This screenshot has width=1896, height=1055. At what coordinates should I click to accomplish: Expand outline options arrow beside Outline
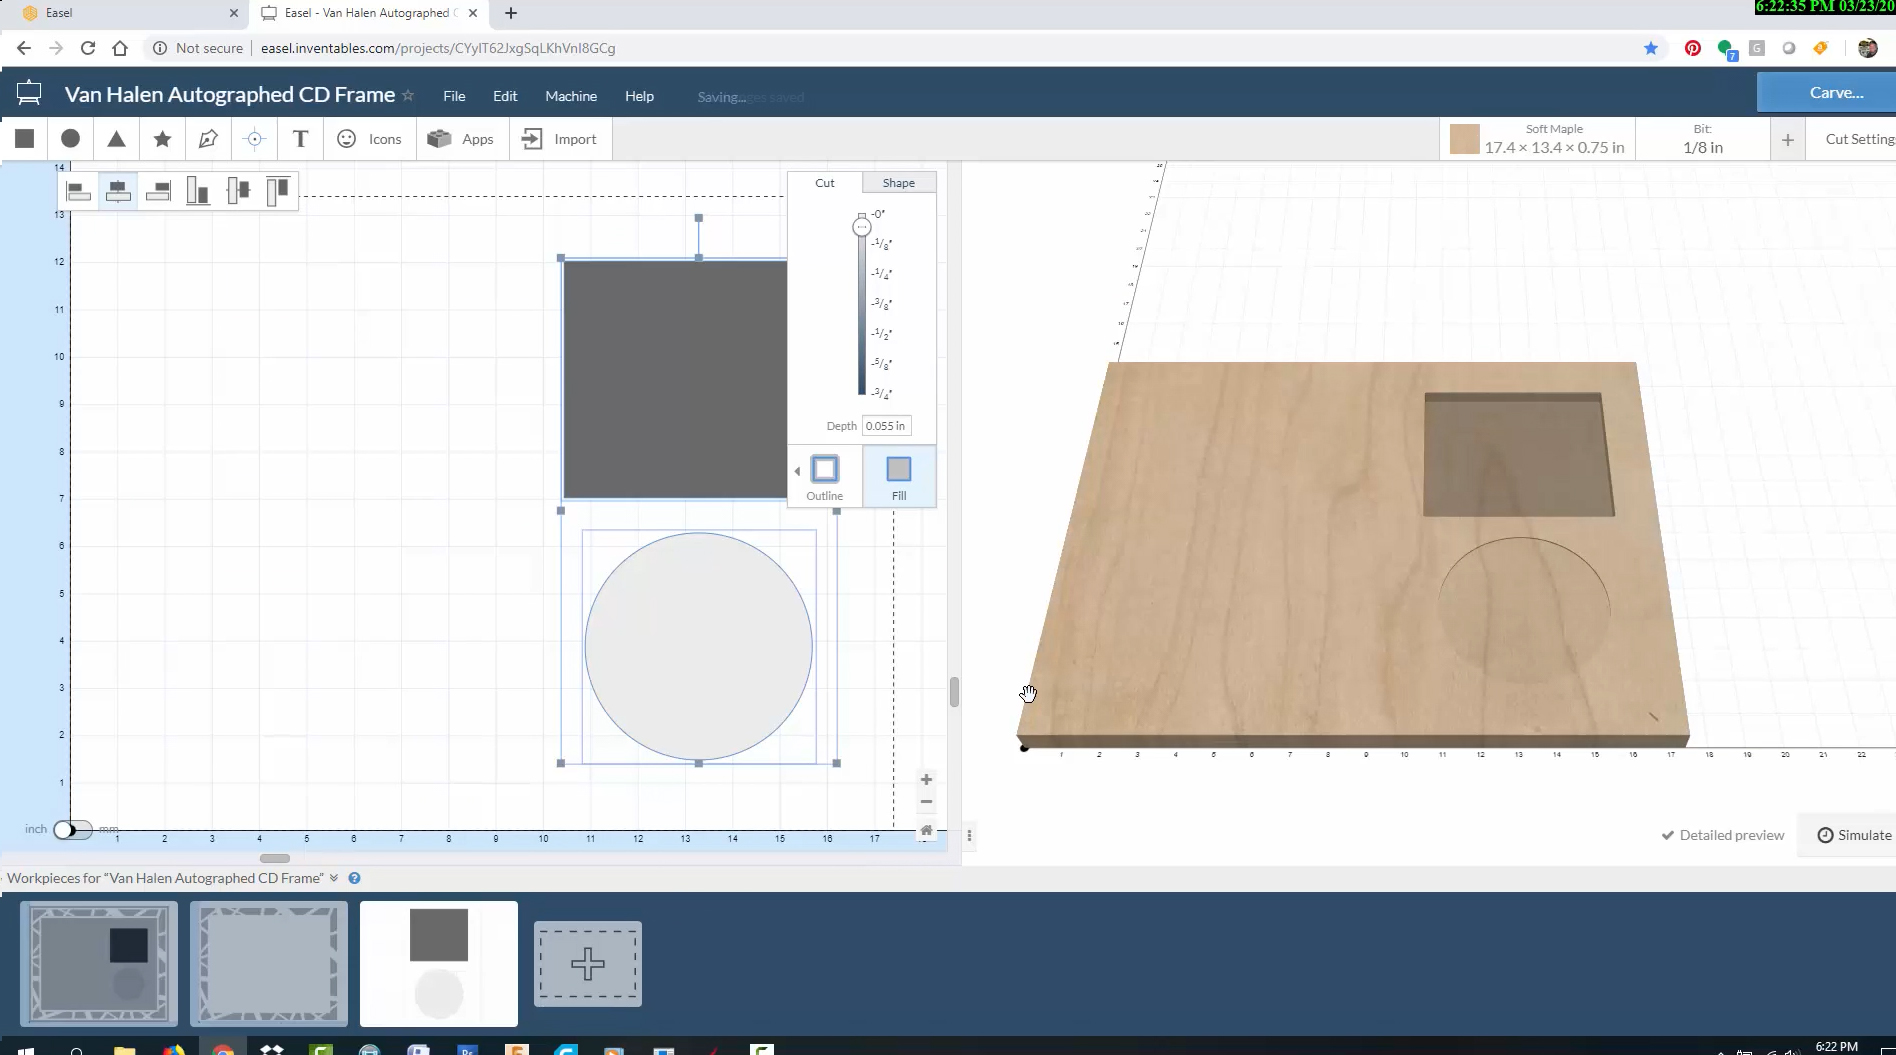point(797,471)
